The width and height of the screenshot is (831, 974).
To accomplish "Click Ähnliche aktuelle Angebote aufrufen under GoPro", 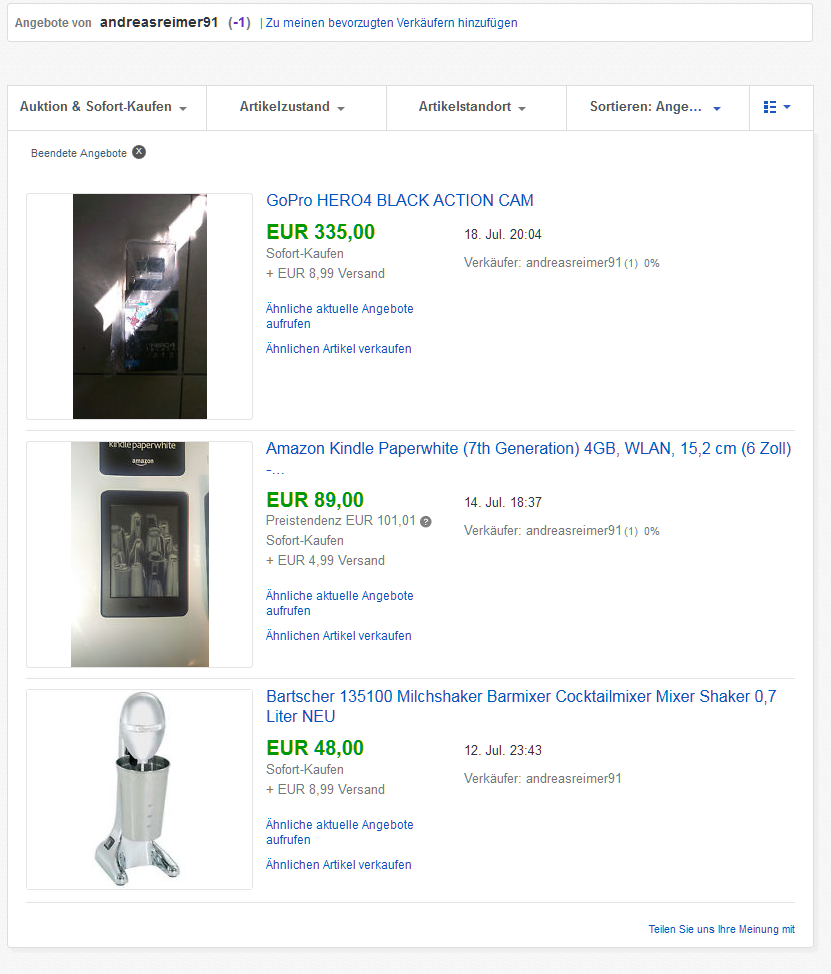I will coord(340,316).
